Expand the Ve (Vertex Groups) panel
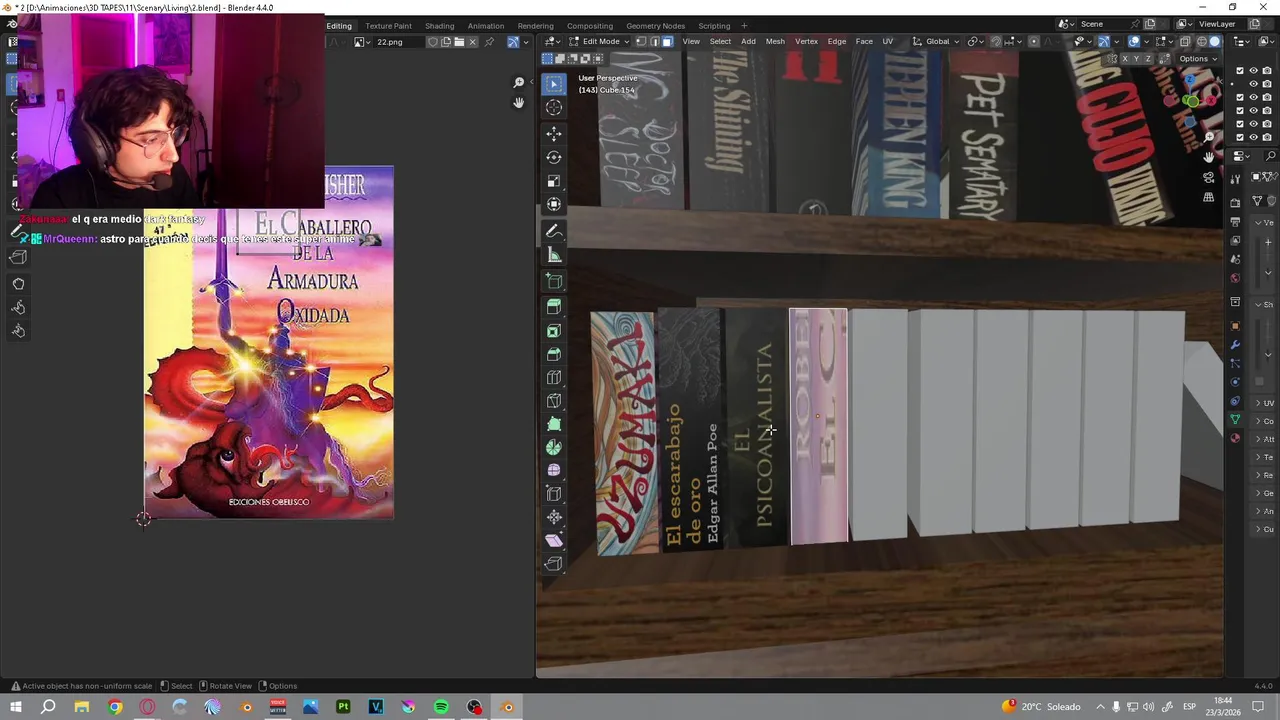This screenshot has width=1280, height=720. [x=1264, y=222]
